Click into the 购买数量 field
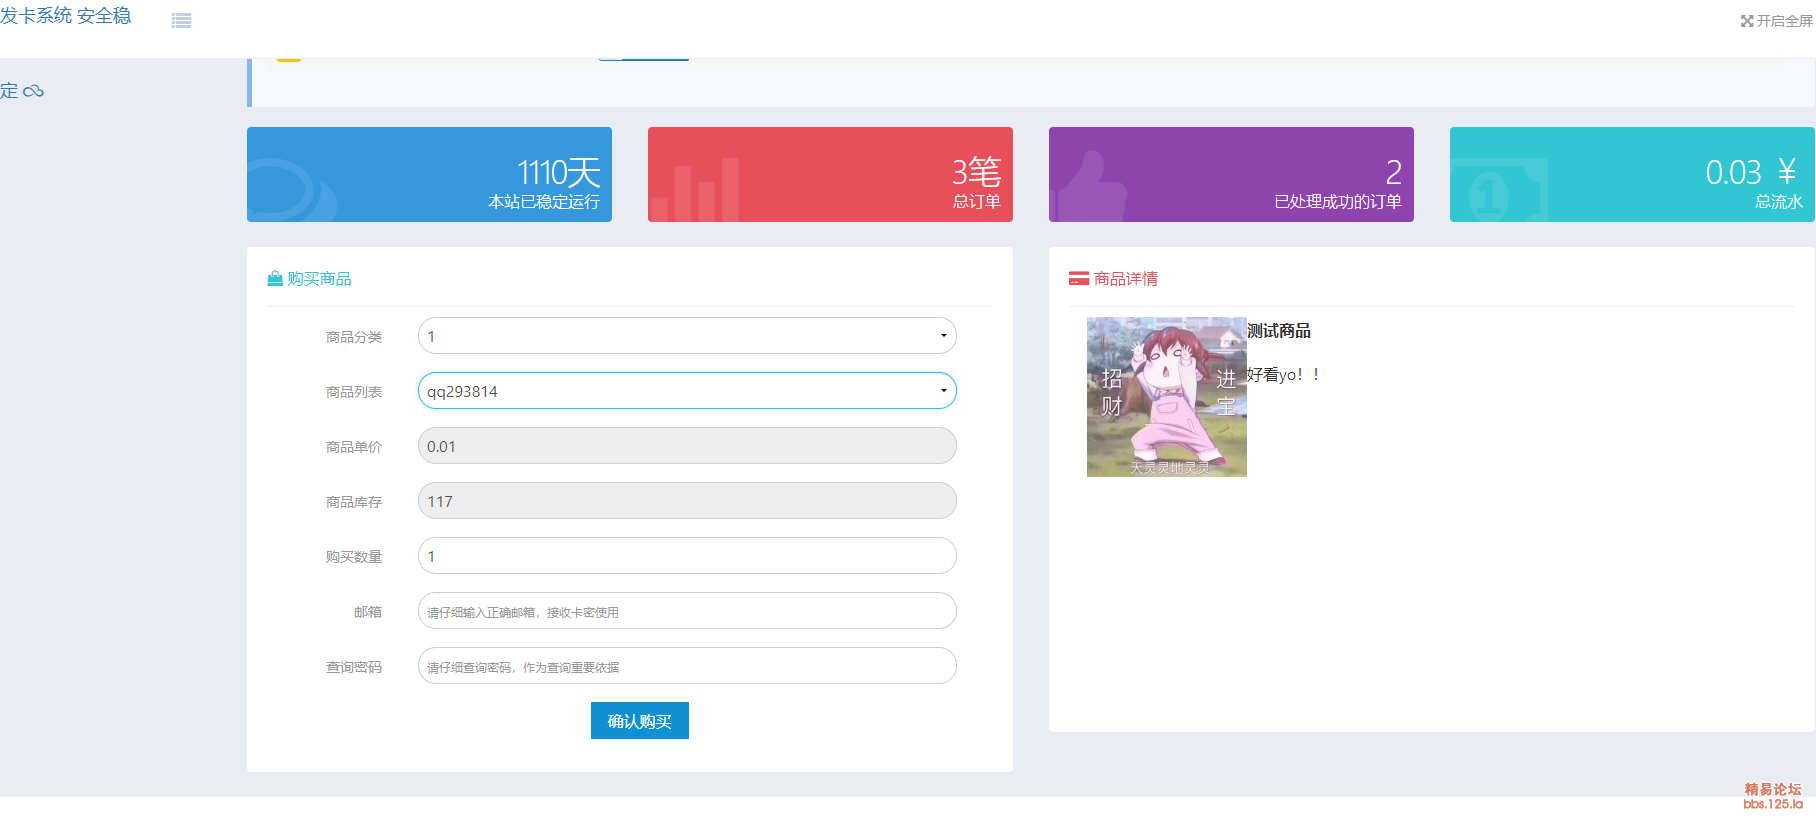 (687, 556)
